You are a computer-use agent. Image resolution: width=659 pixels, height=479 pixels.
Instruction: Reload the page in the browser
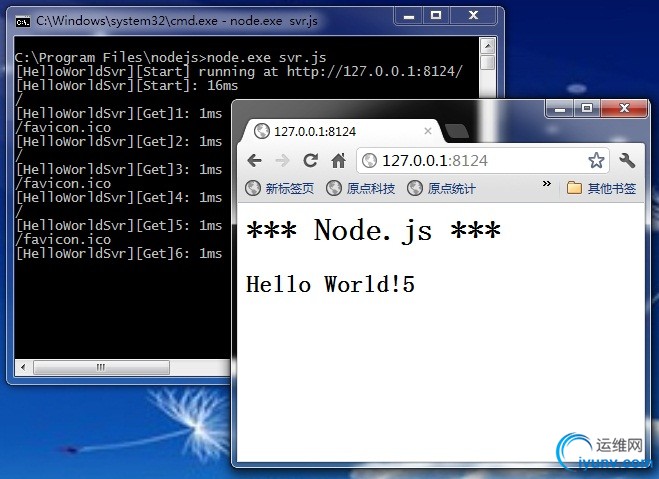311,161
